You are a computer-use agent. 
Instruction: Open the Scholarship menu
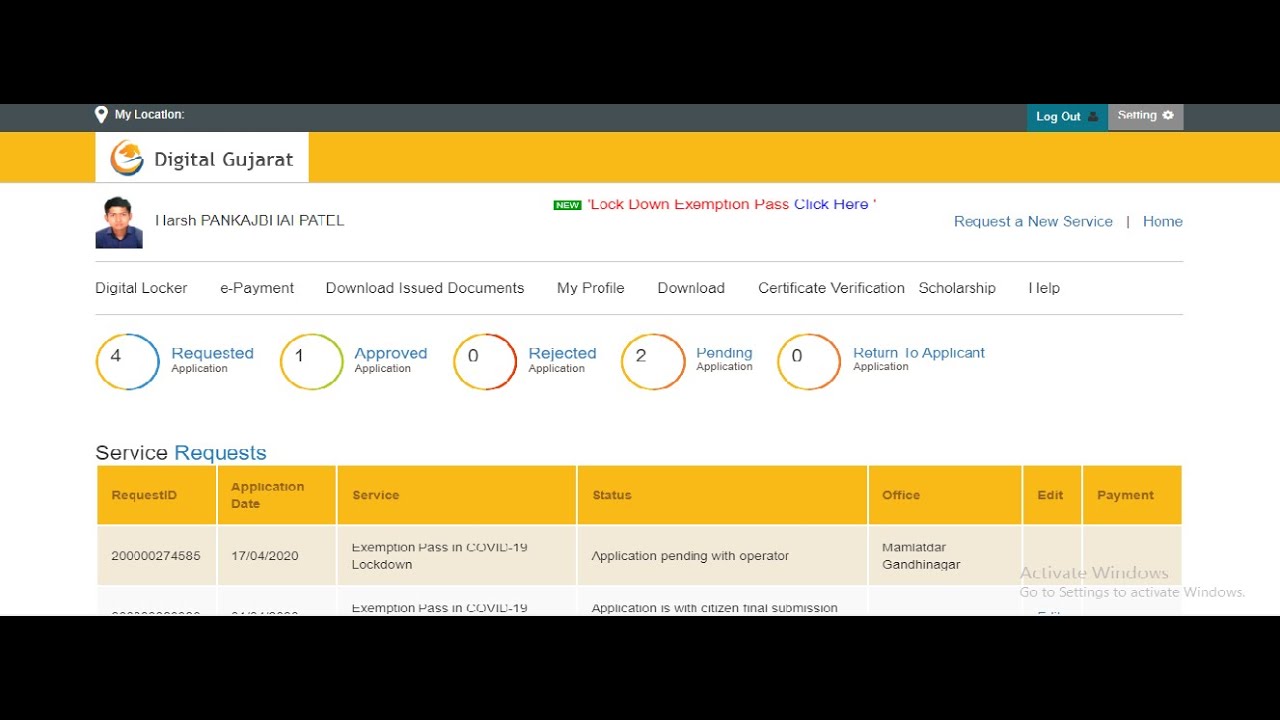point(957,288)
